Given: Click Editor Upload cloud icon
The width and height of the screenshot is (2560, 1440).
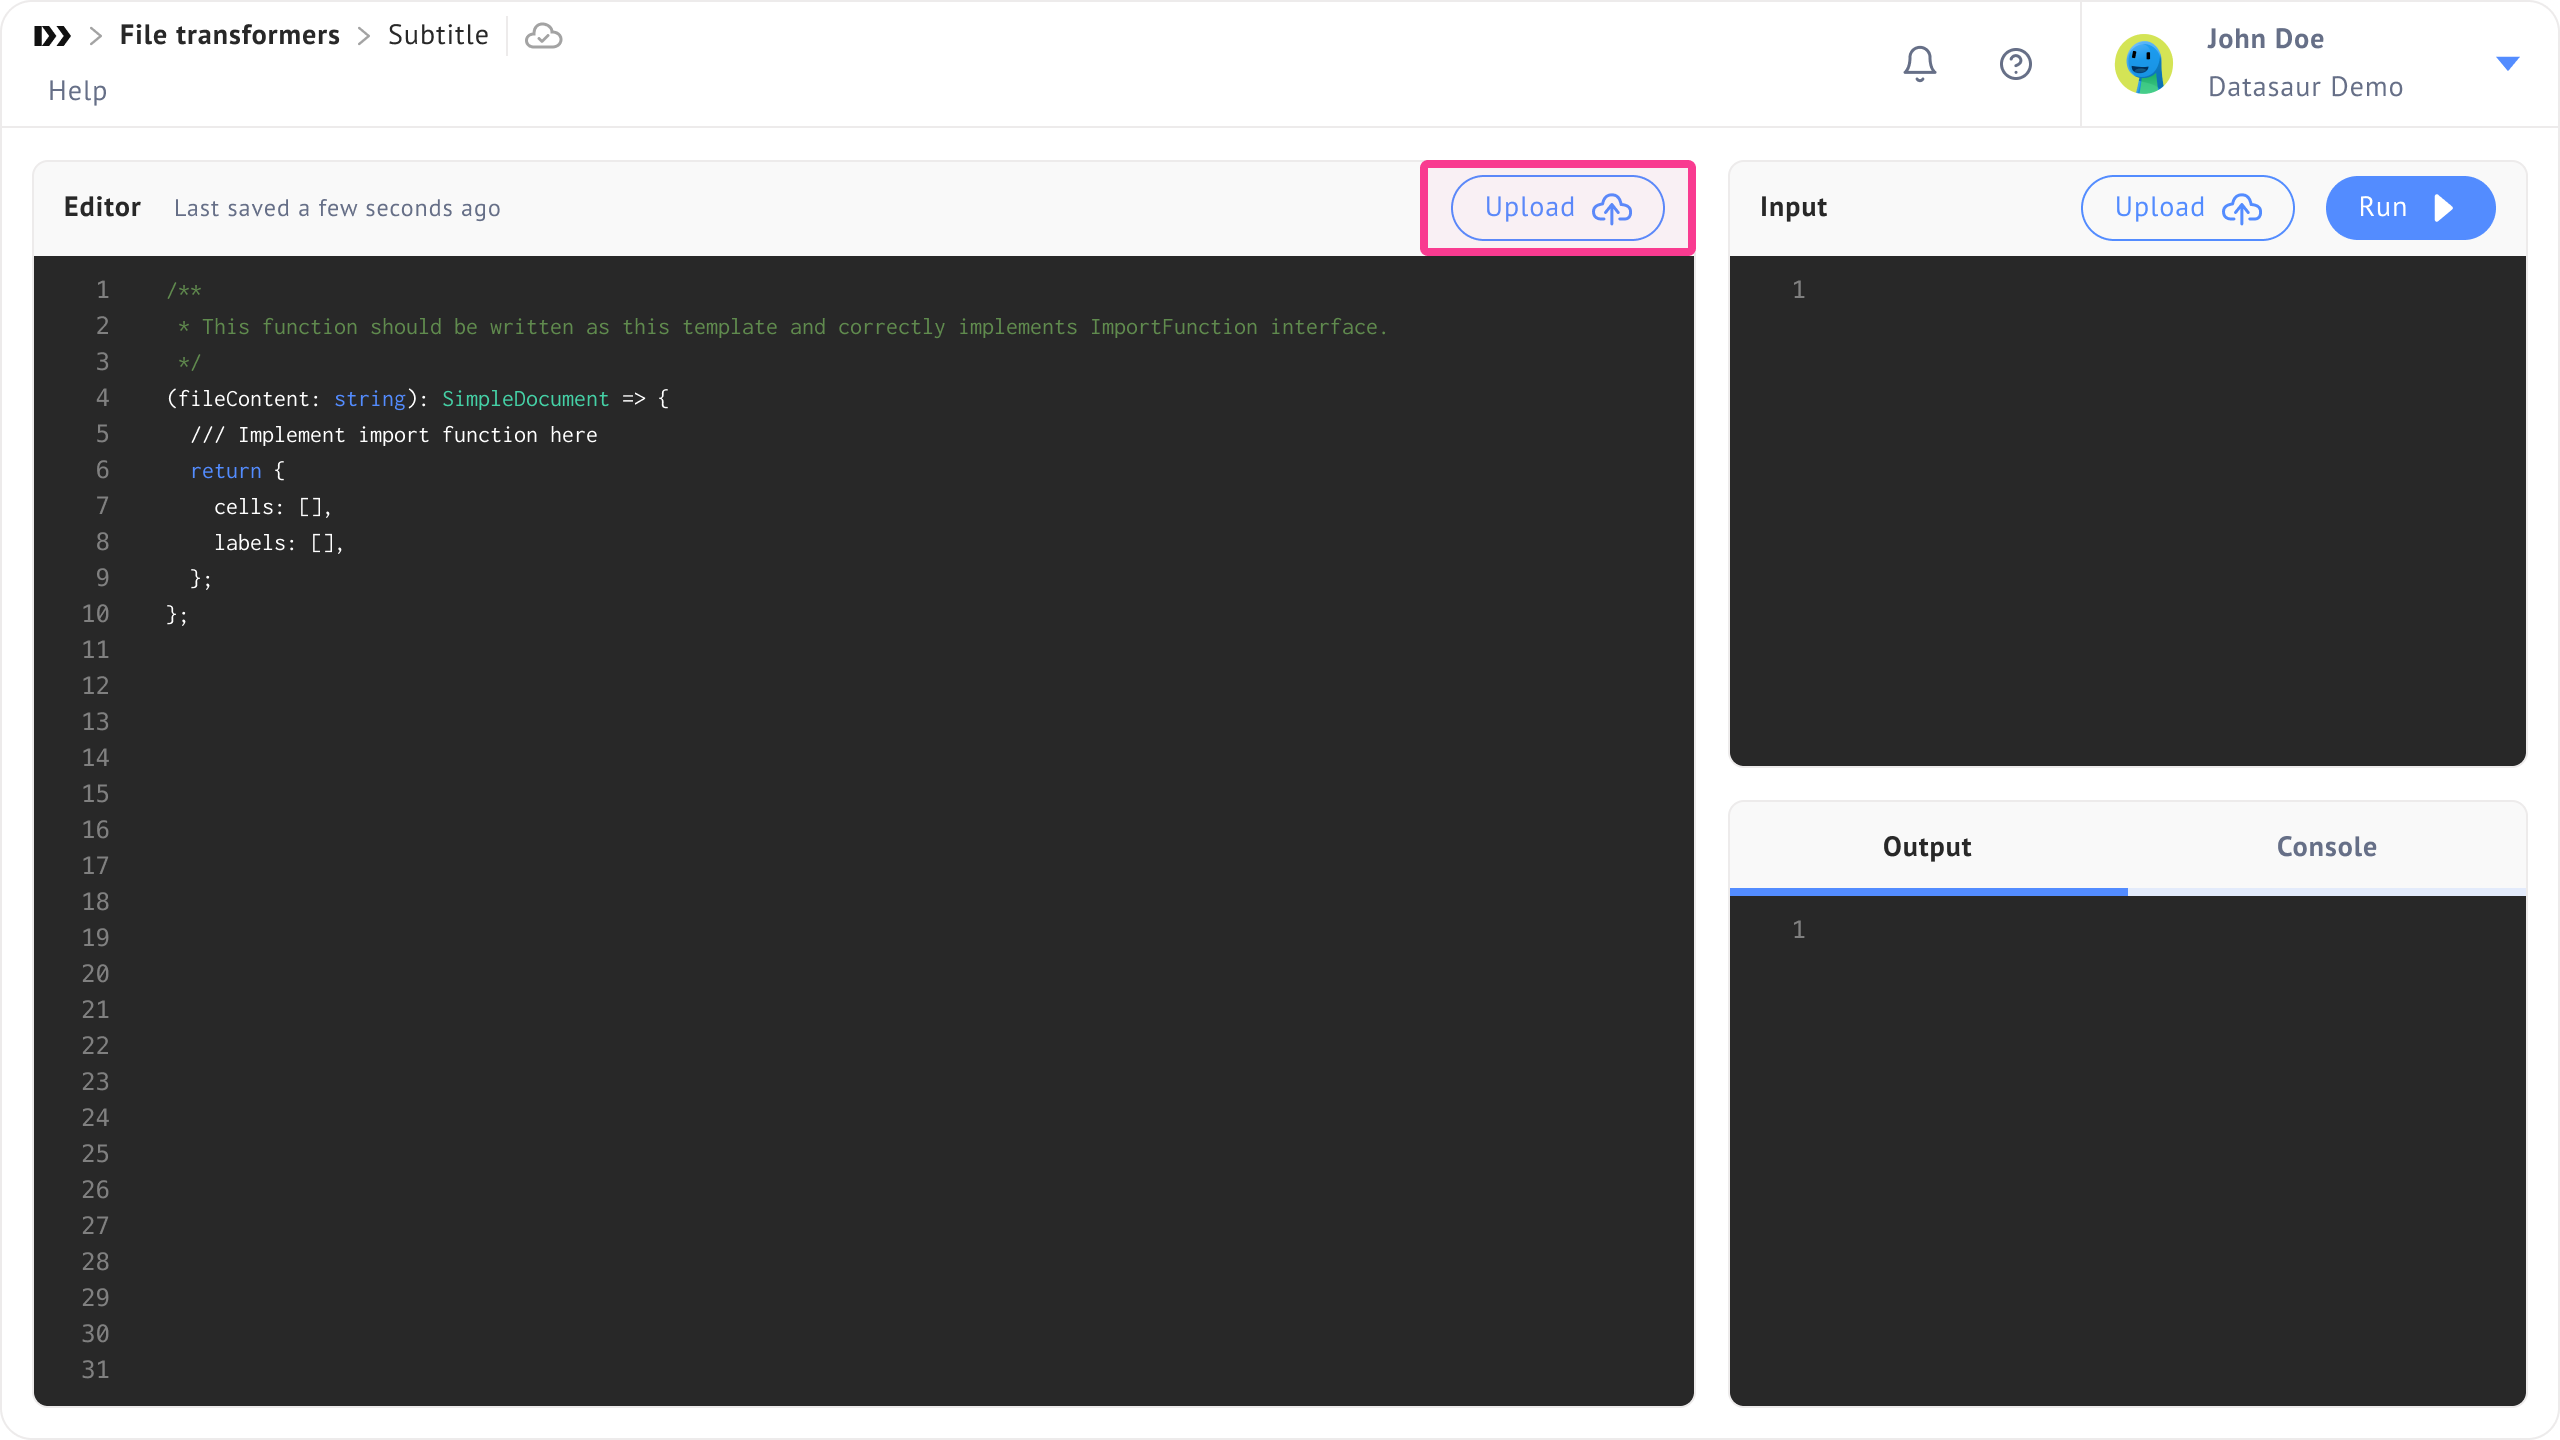Looking at the screenshot, I should point(1612,208).
